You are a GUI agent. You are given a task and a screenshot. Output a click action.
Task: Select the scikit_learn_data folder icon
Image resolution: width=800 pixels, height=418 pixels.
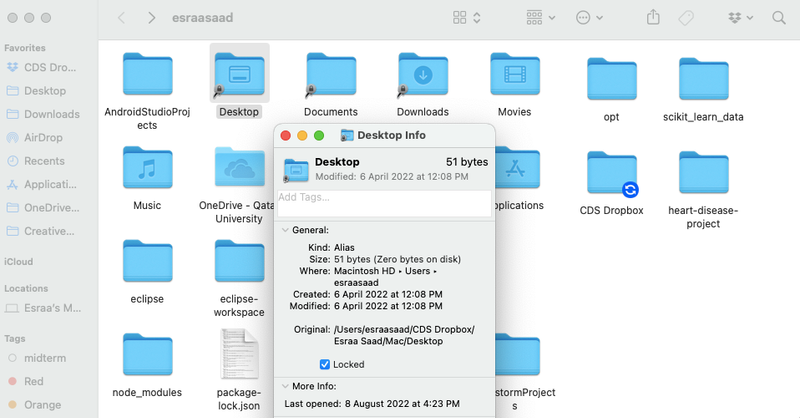coord(704,79)
